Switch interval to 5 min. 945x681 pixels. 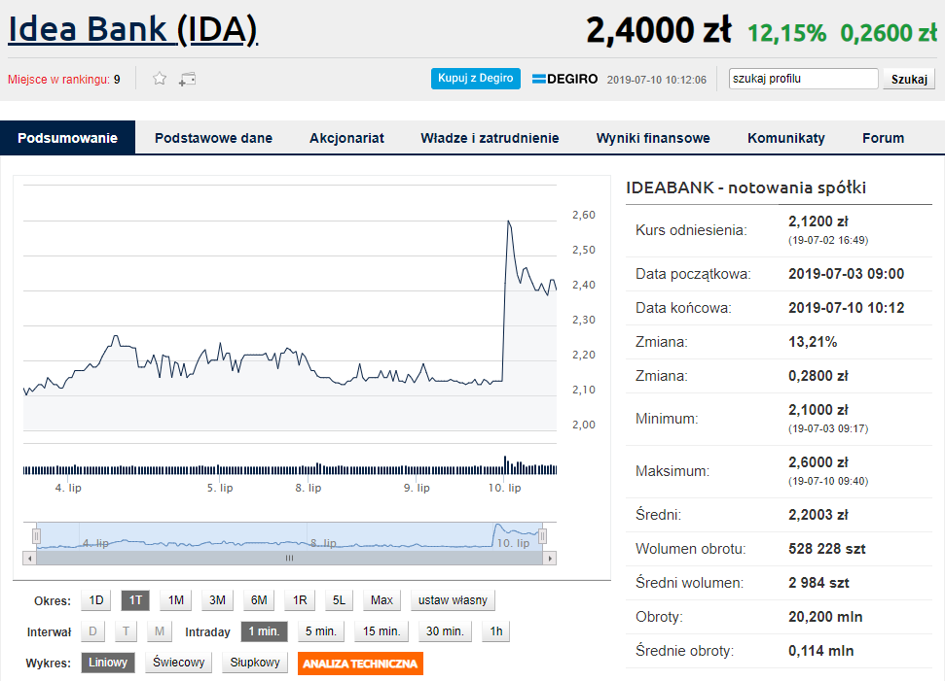click(x=321, y=632)
